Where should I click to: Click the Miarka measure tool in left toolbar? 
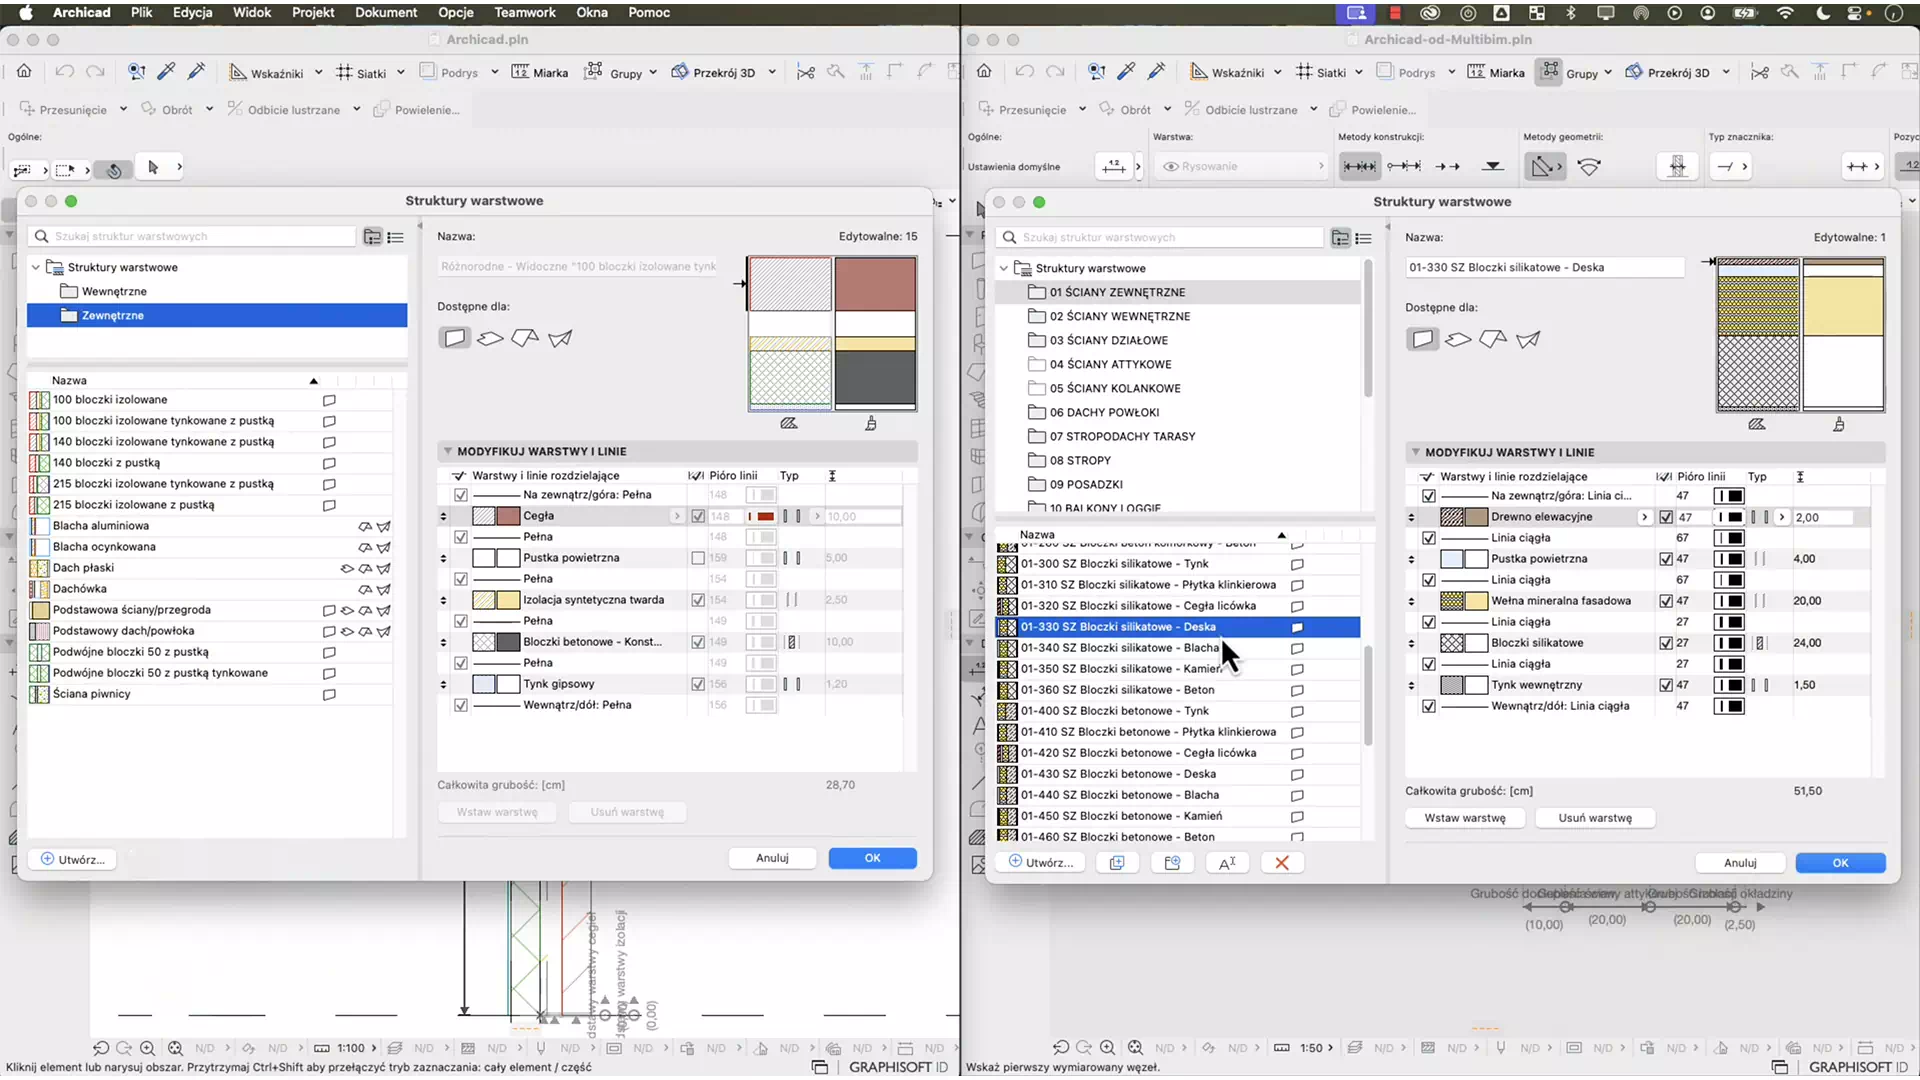[x=540, y=73]
